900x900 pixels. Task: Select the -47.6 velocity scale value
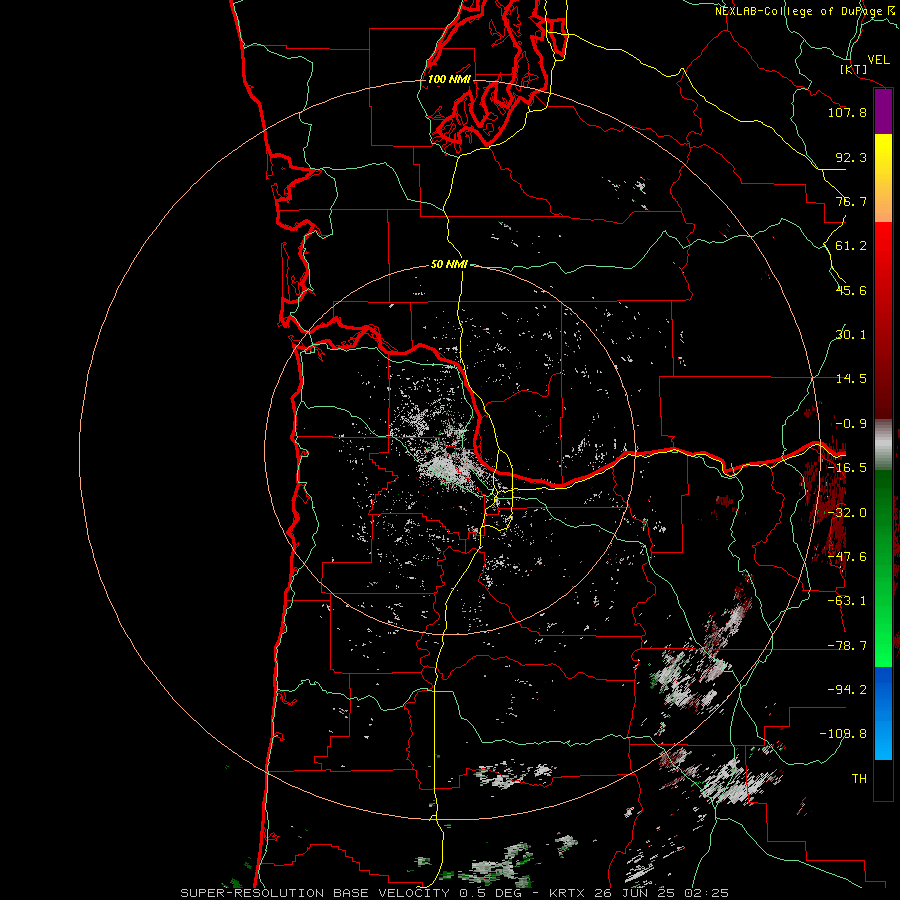(847, 557)
